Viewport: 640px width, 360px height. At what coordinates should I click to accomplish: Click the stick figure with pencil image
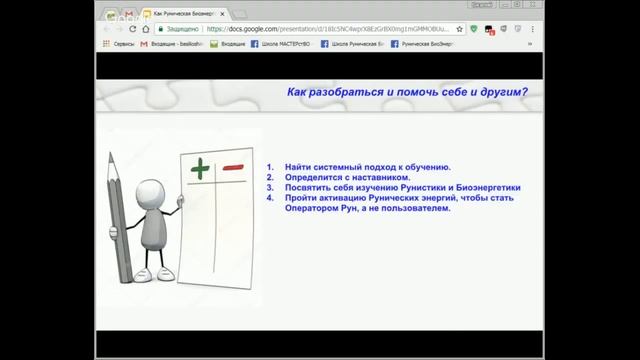180,218
